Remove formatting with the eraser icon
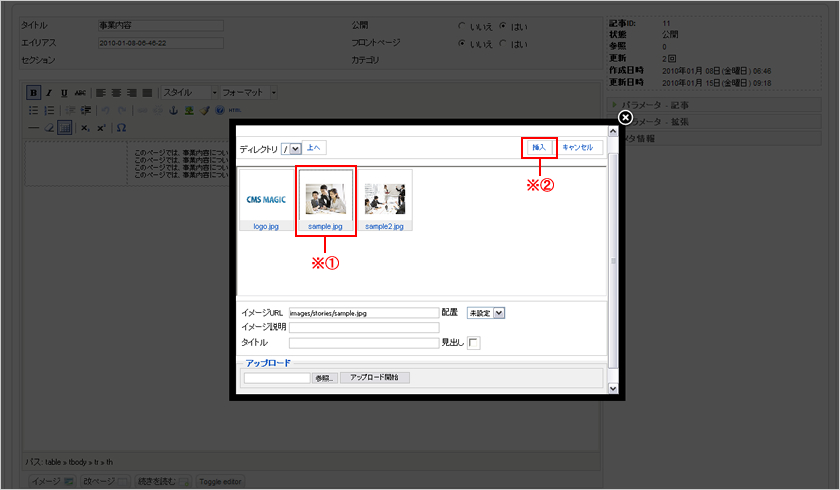This screenshot has width=840, height=490. pos(49,128)
